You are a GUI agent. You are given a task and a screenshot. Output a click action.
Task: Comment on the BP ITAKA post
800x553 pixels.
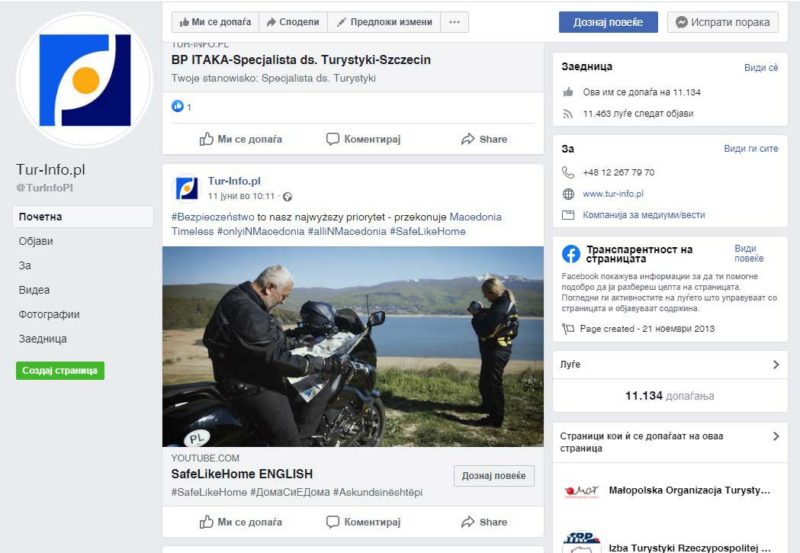tap(363, 139)
